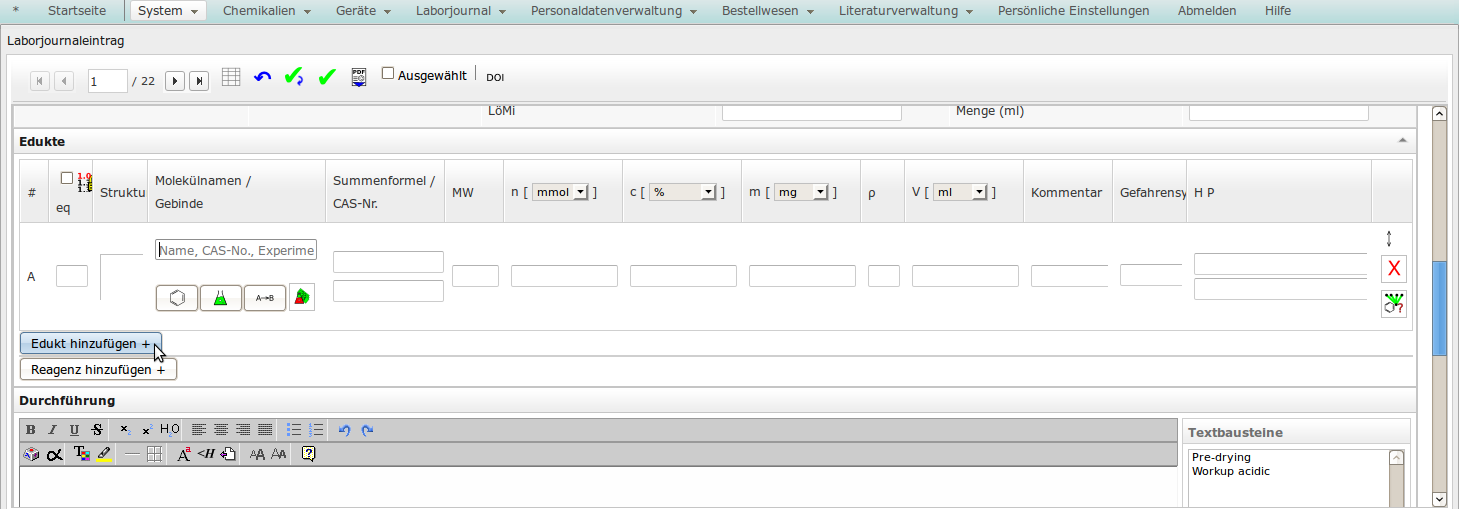Toggle bold formatting in Durchführung editor
Screen dimensions: 1459x509
[31, 430]
